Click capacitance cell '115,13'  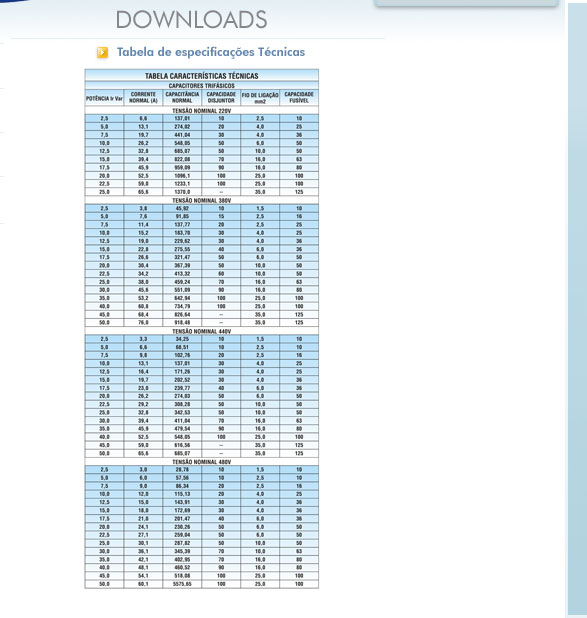(x=182, y=494)
